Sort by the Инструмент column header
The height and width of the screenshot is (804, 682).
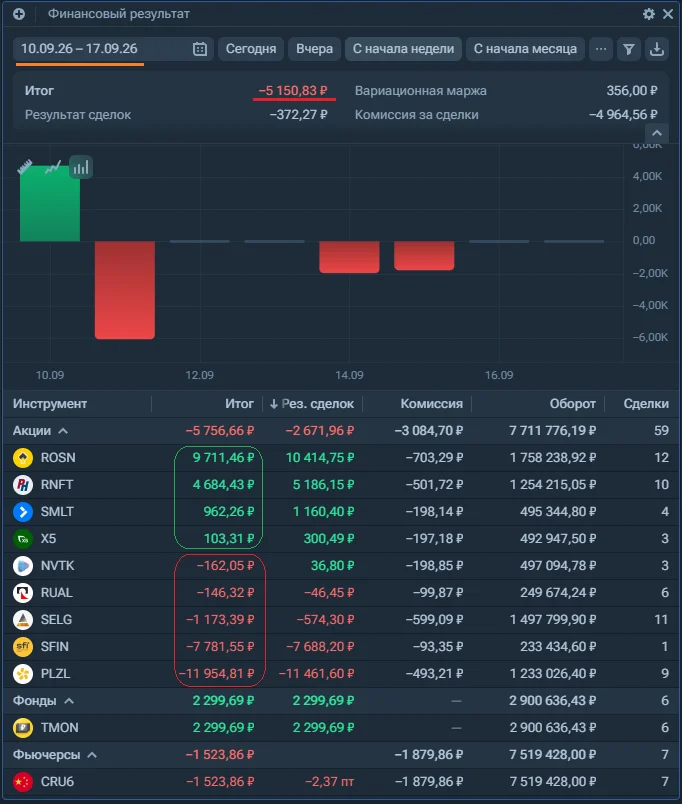[x=50, y=404]
